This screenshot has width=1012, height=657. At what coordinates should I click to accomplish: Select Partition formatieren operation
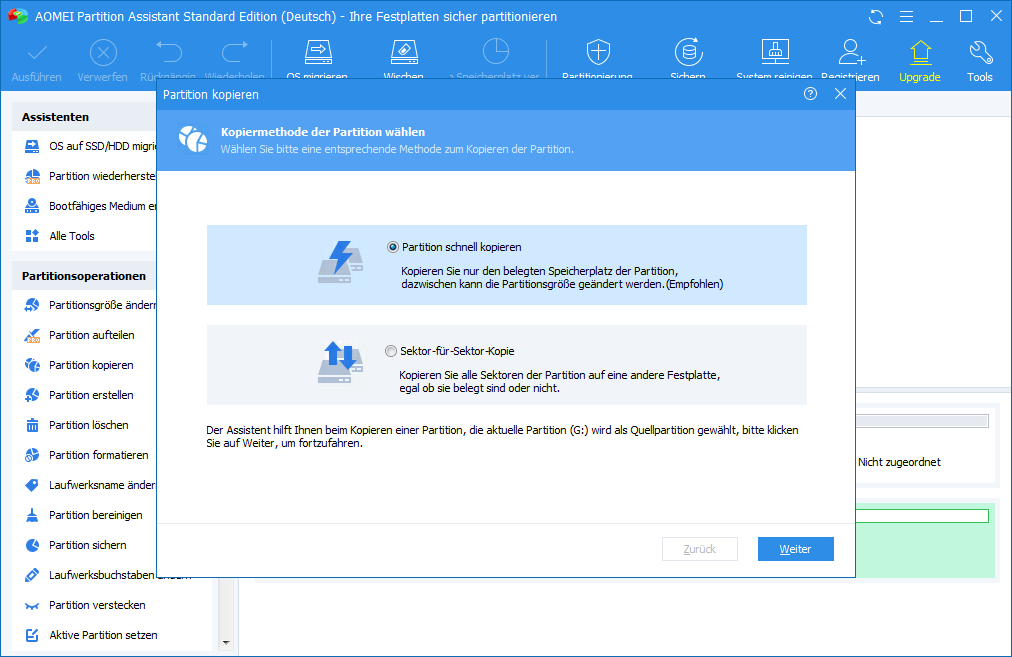[x=86, y=455]
